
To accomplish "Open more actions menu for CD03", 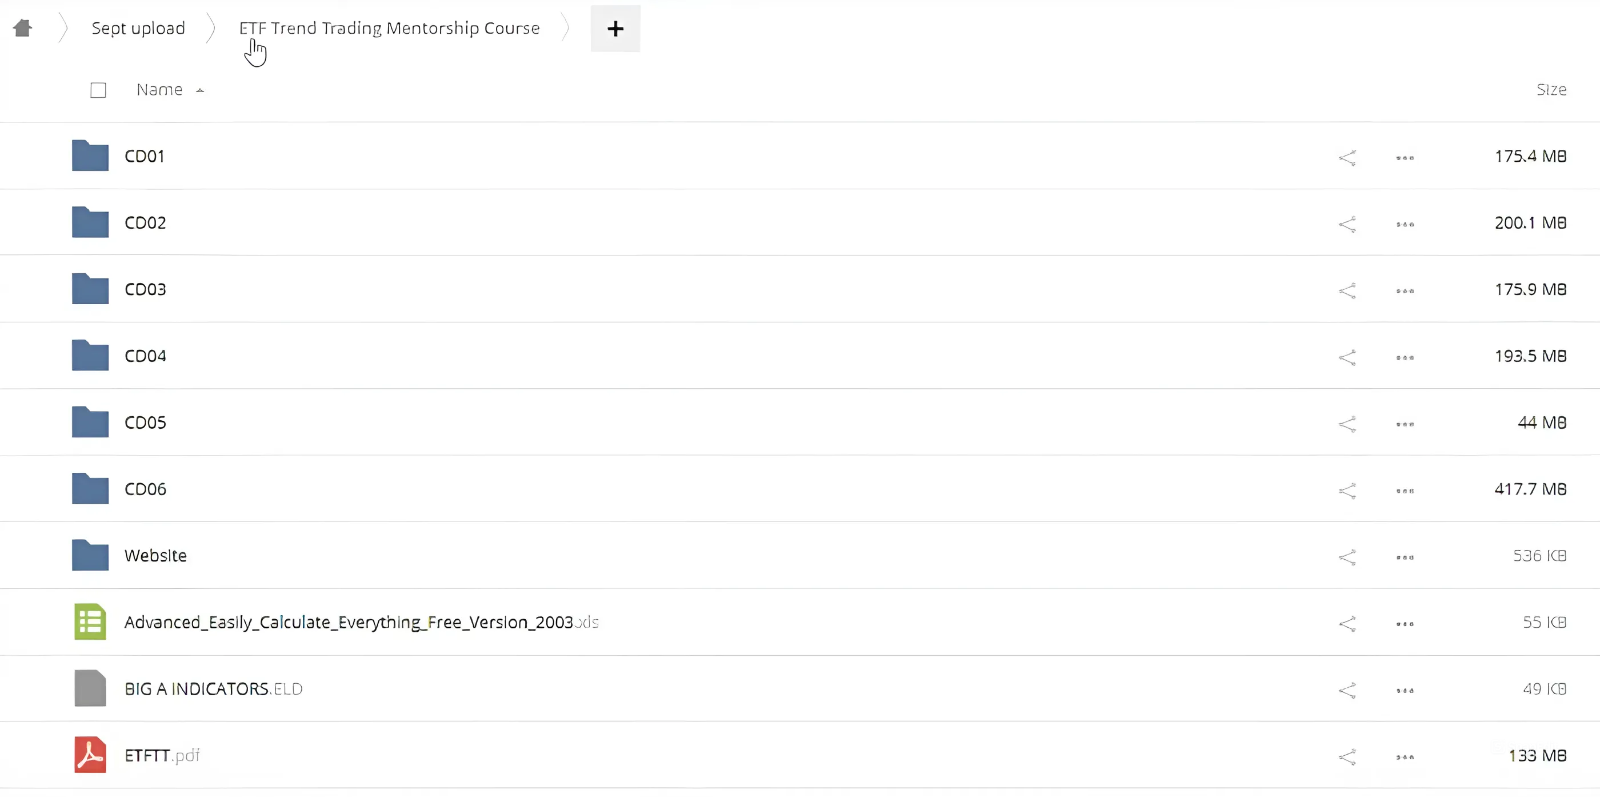I will [1405, 291].
